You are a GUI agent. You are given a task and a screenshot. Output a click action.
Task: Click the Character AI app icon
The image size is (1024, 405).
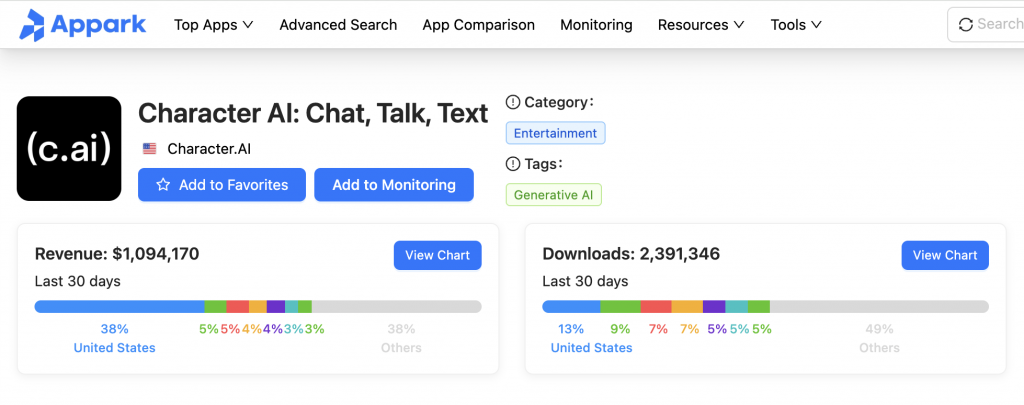pos(69,148)
